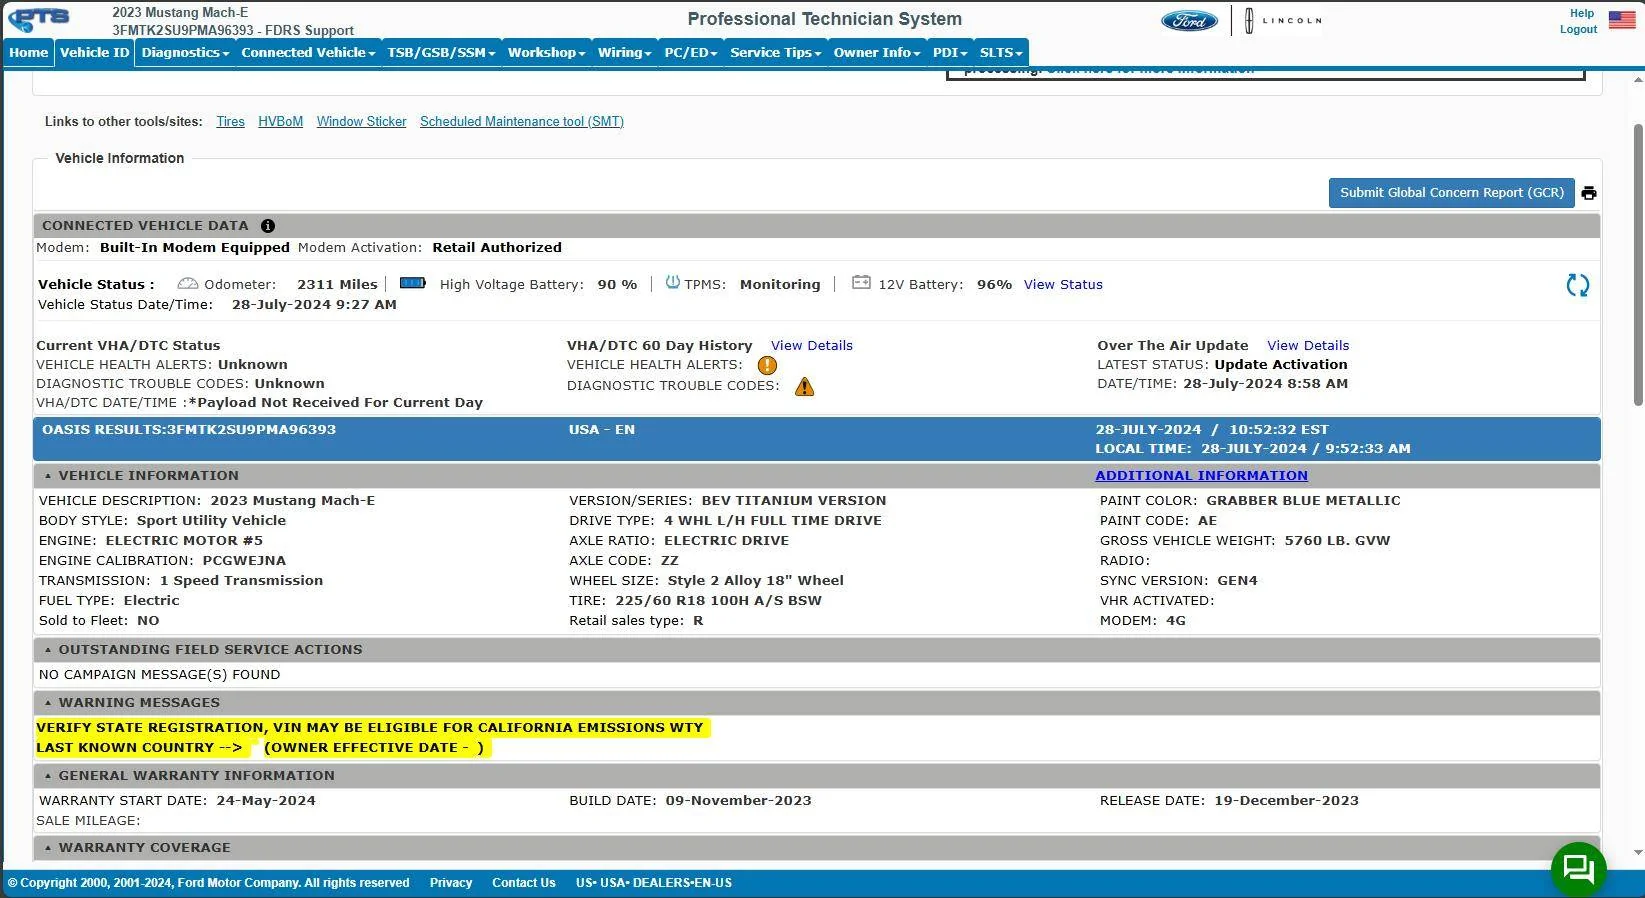
Task: Open the Help link
Action: click(x=1582, y=13)
